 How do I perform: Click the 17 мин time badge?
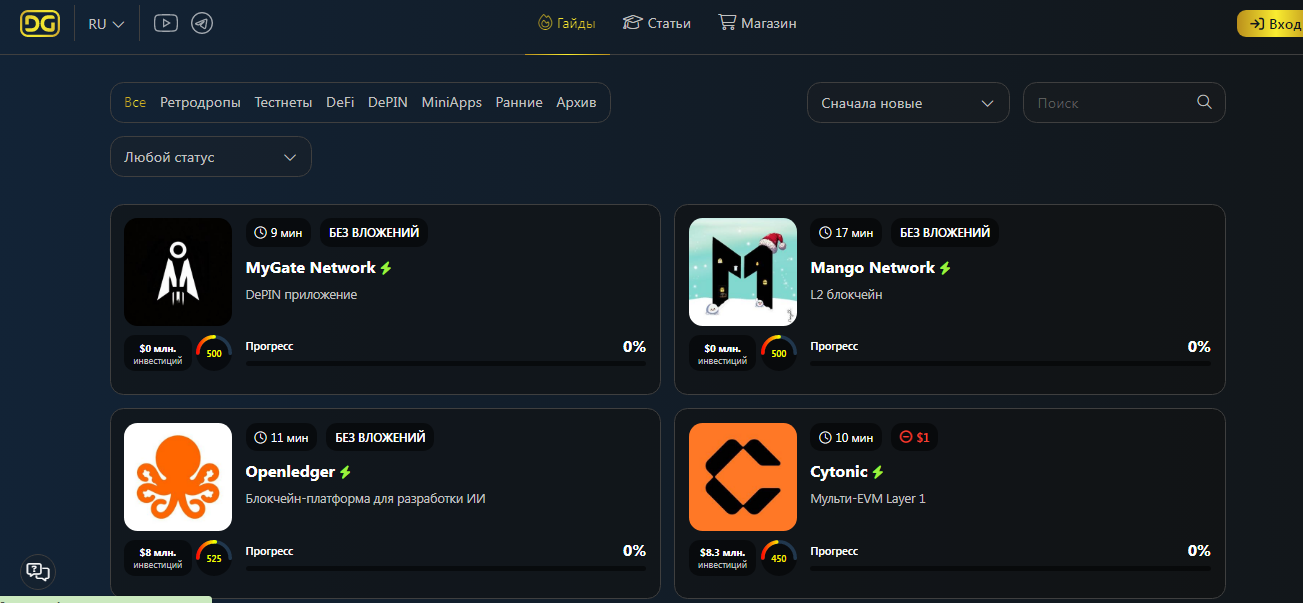click(846, 233)
